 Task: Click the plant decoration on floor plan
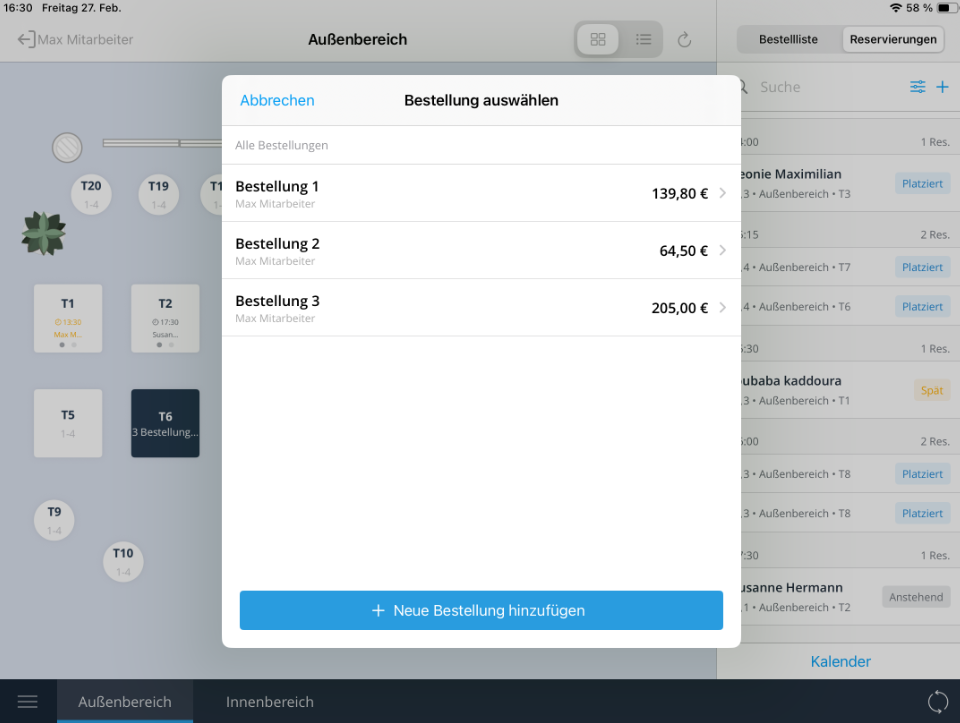pos(43,233)
